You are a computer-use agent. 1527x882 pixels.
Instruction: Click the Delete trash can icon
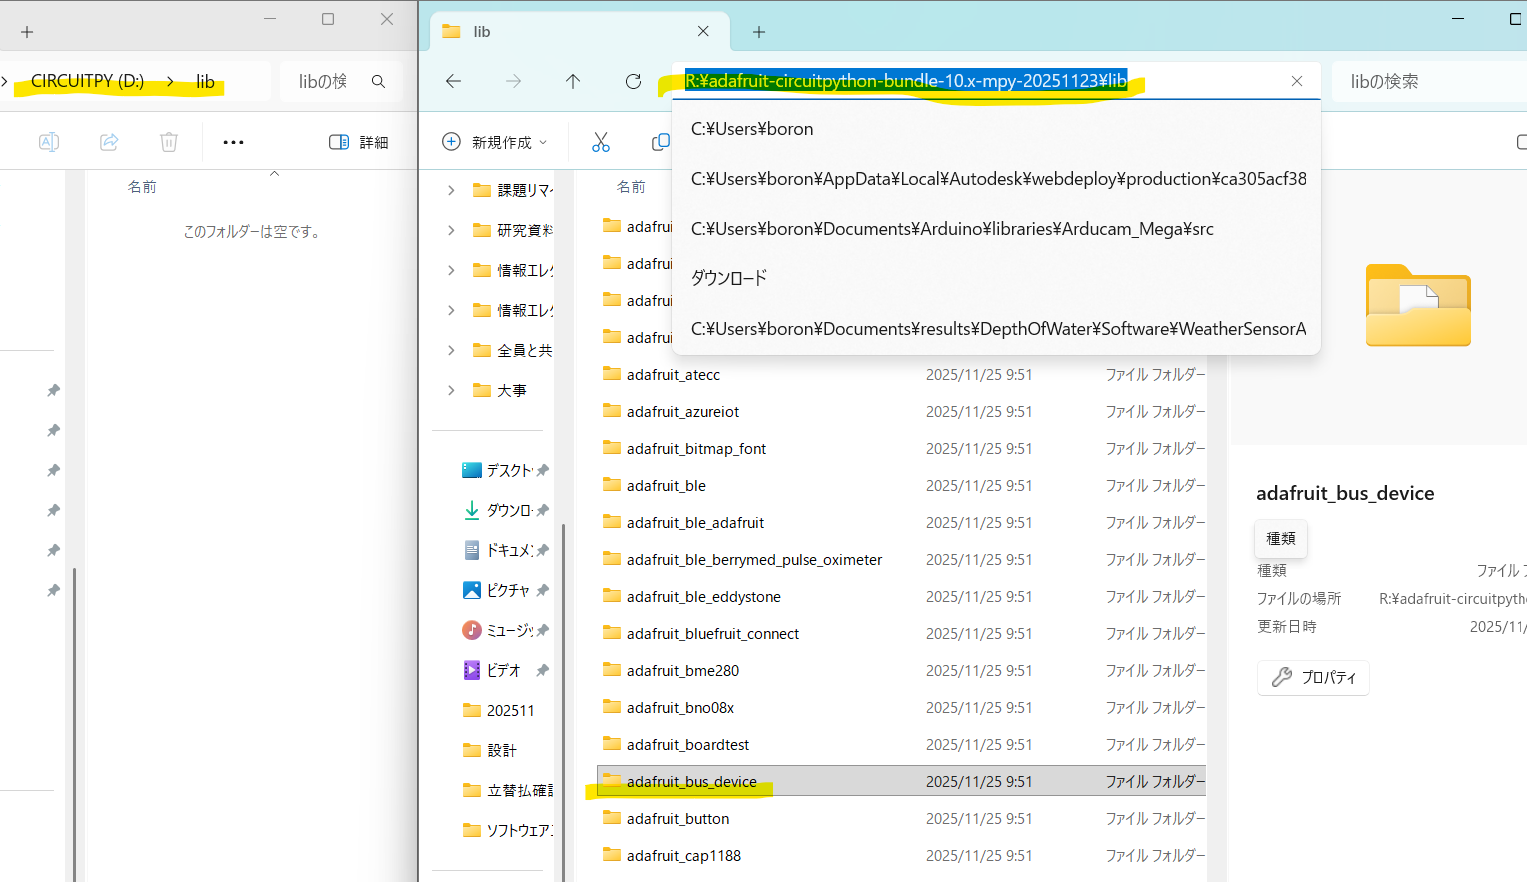[x=169, y=142]
